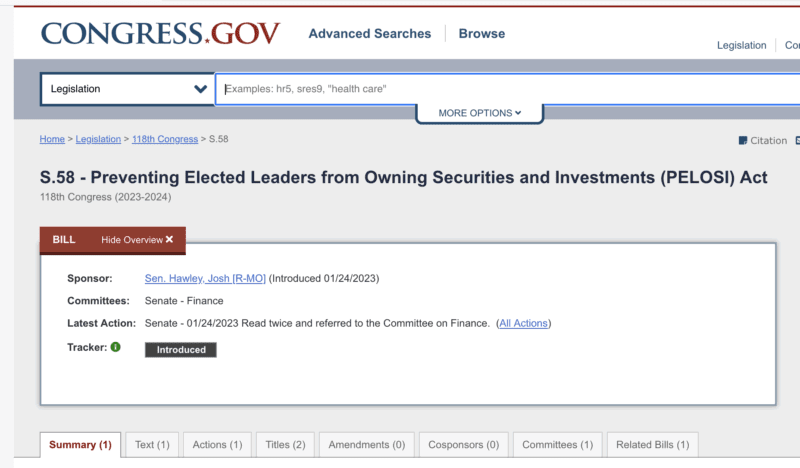Follow the Home breadcrumb link
This screenshot has width=800, height=468.
coord(52,139)
